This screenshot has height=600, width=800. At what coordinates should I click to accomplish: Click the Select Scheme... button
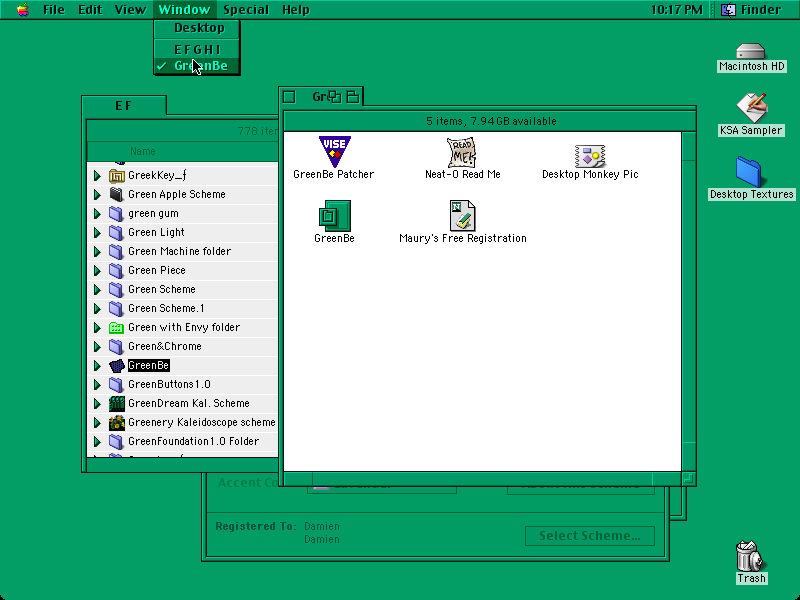tap(589, 536)
